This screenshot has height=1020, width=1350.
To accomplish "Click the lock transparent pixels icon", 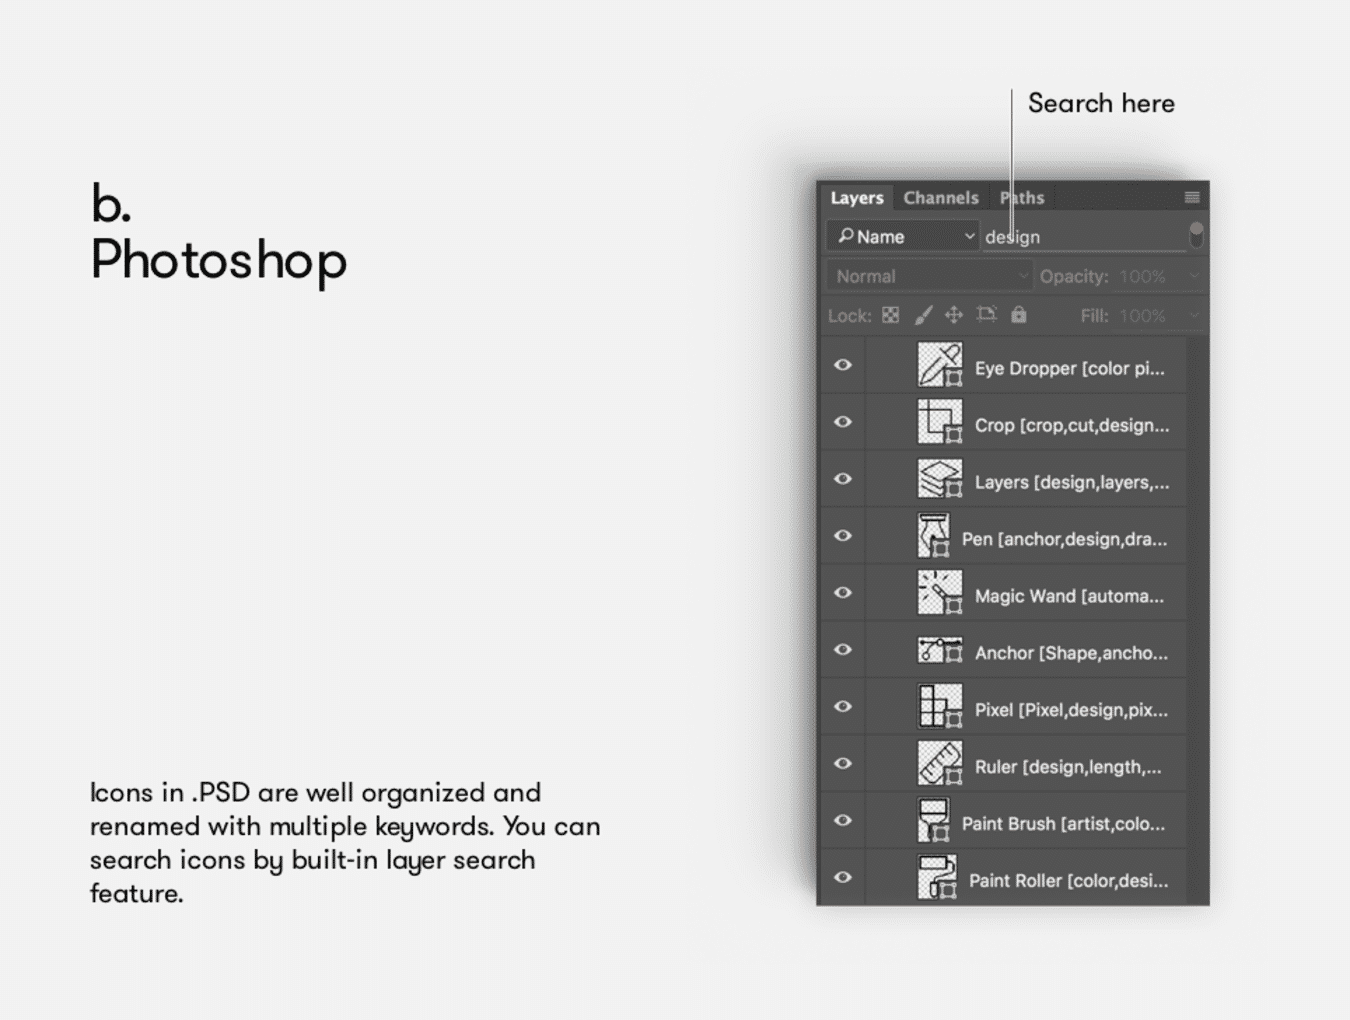I will (890, 315).
